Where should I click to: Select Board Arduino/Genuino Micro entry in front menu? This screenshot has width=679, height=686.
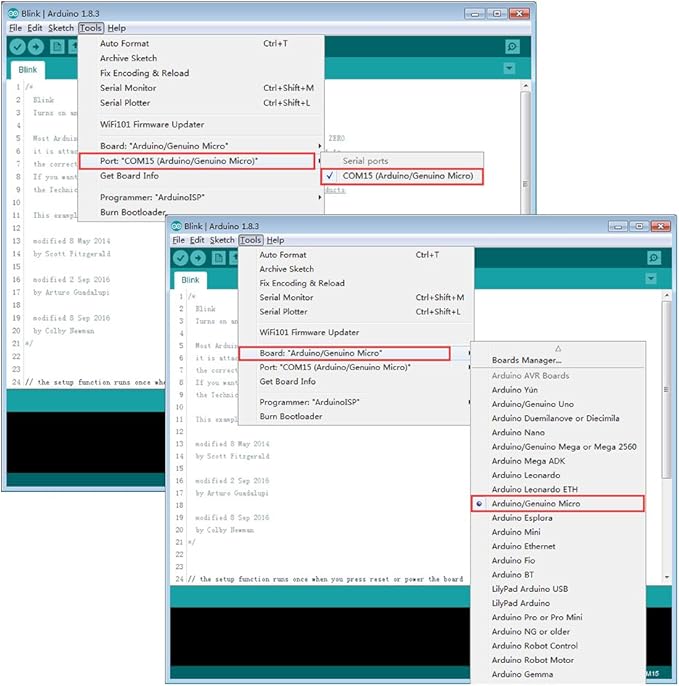point(345,353)
